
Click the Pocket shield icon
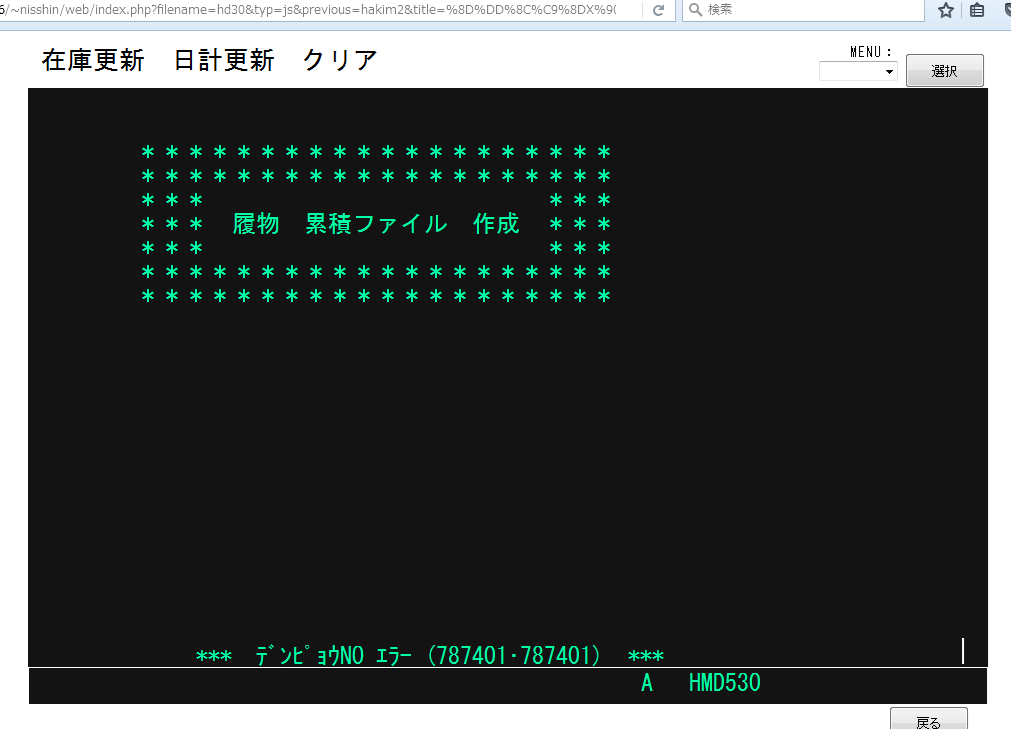pyautogui.click(x=1004, y=10)
